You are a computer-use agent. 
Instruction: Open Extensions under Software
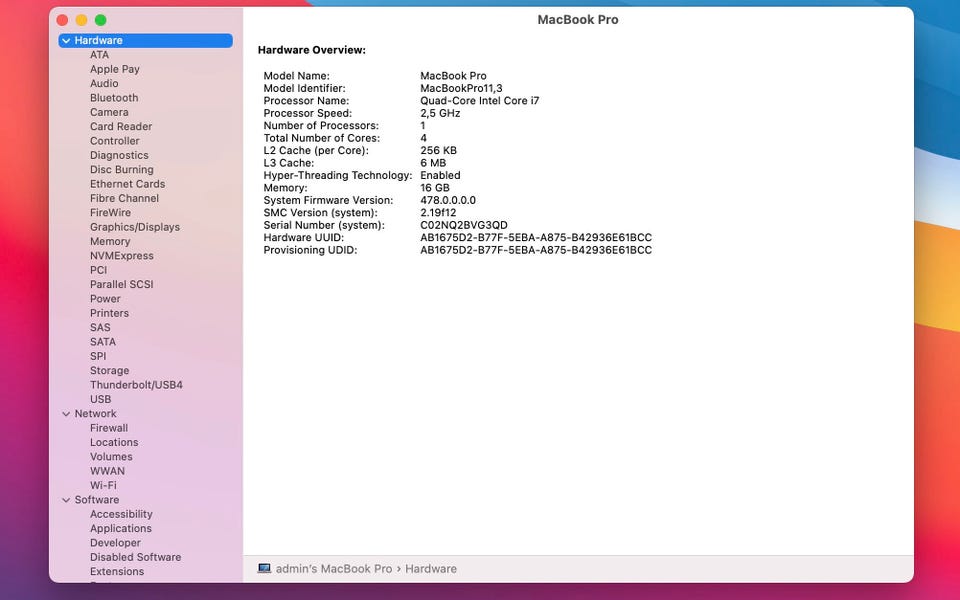117,572
